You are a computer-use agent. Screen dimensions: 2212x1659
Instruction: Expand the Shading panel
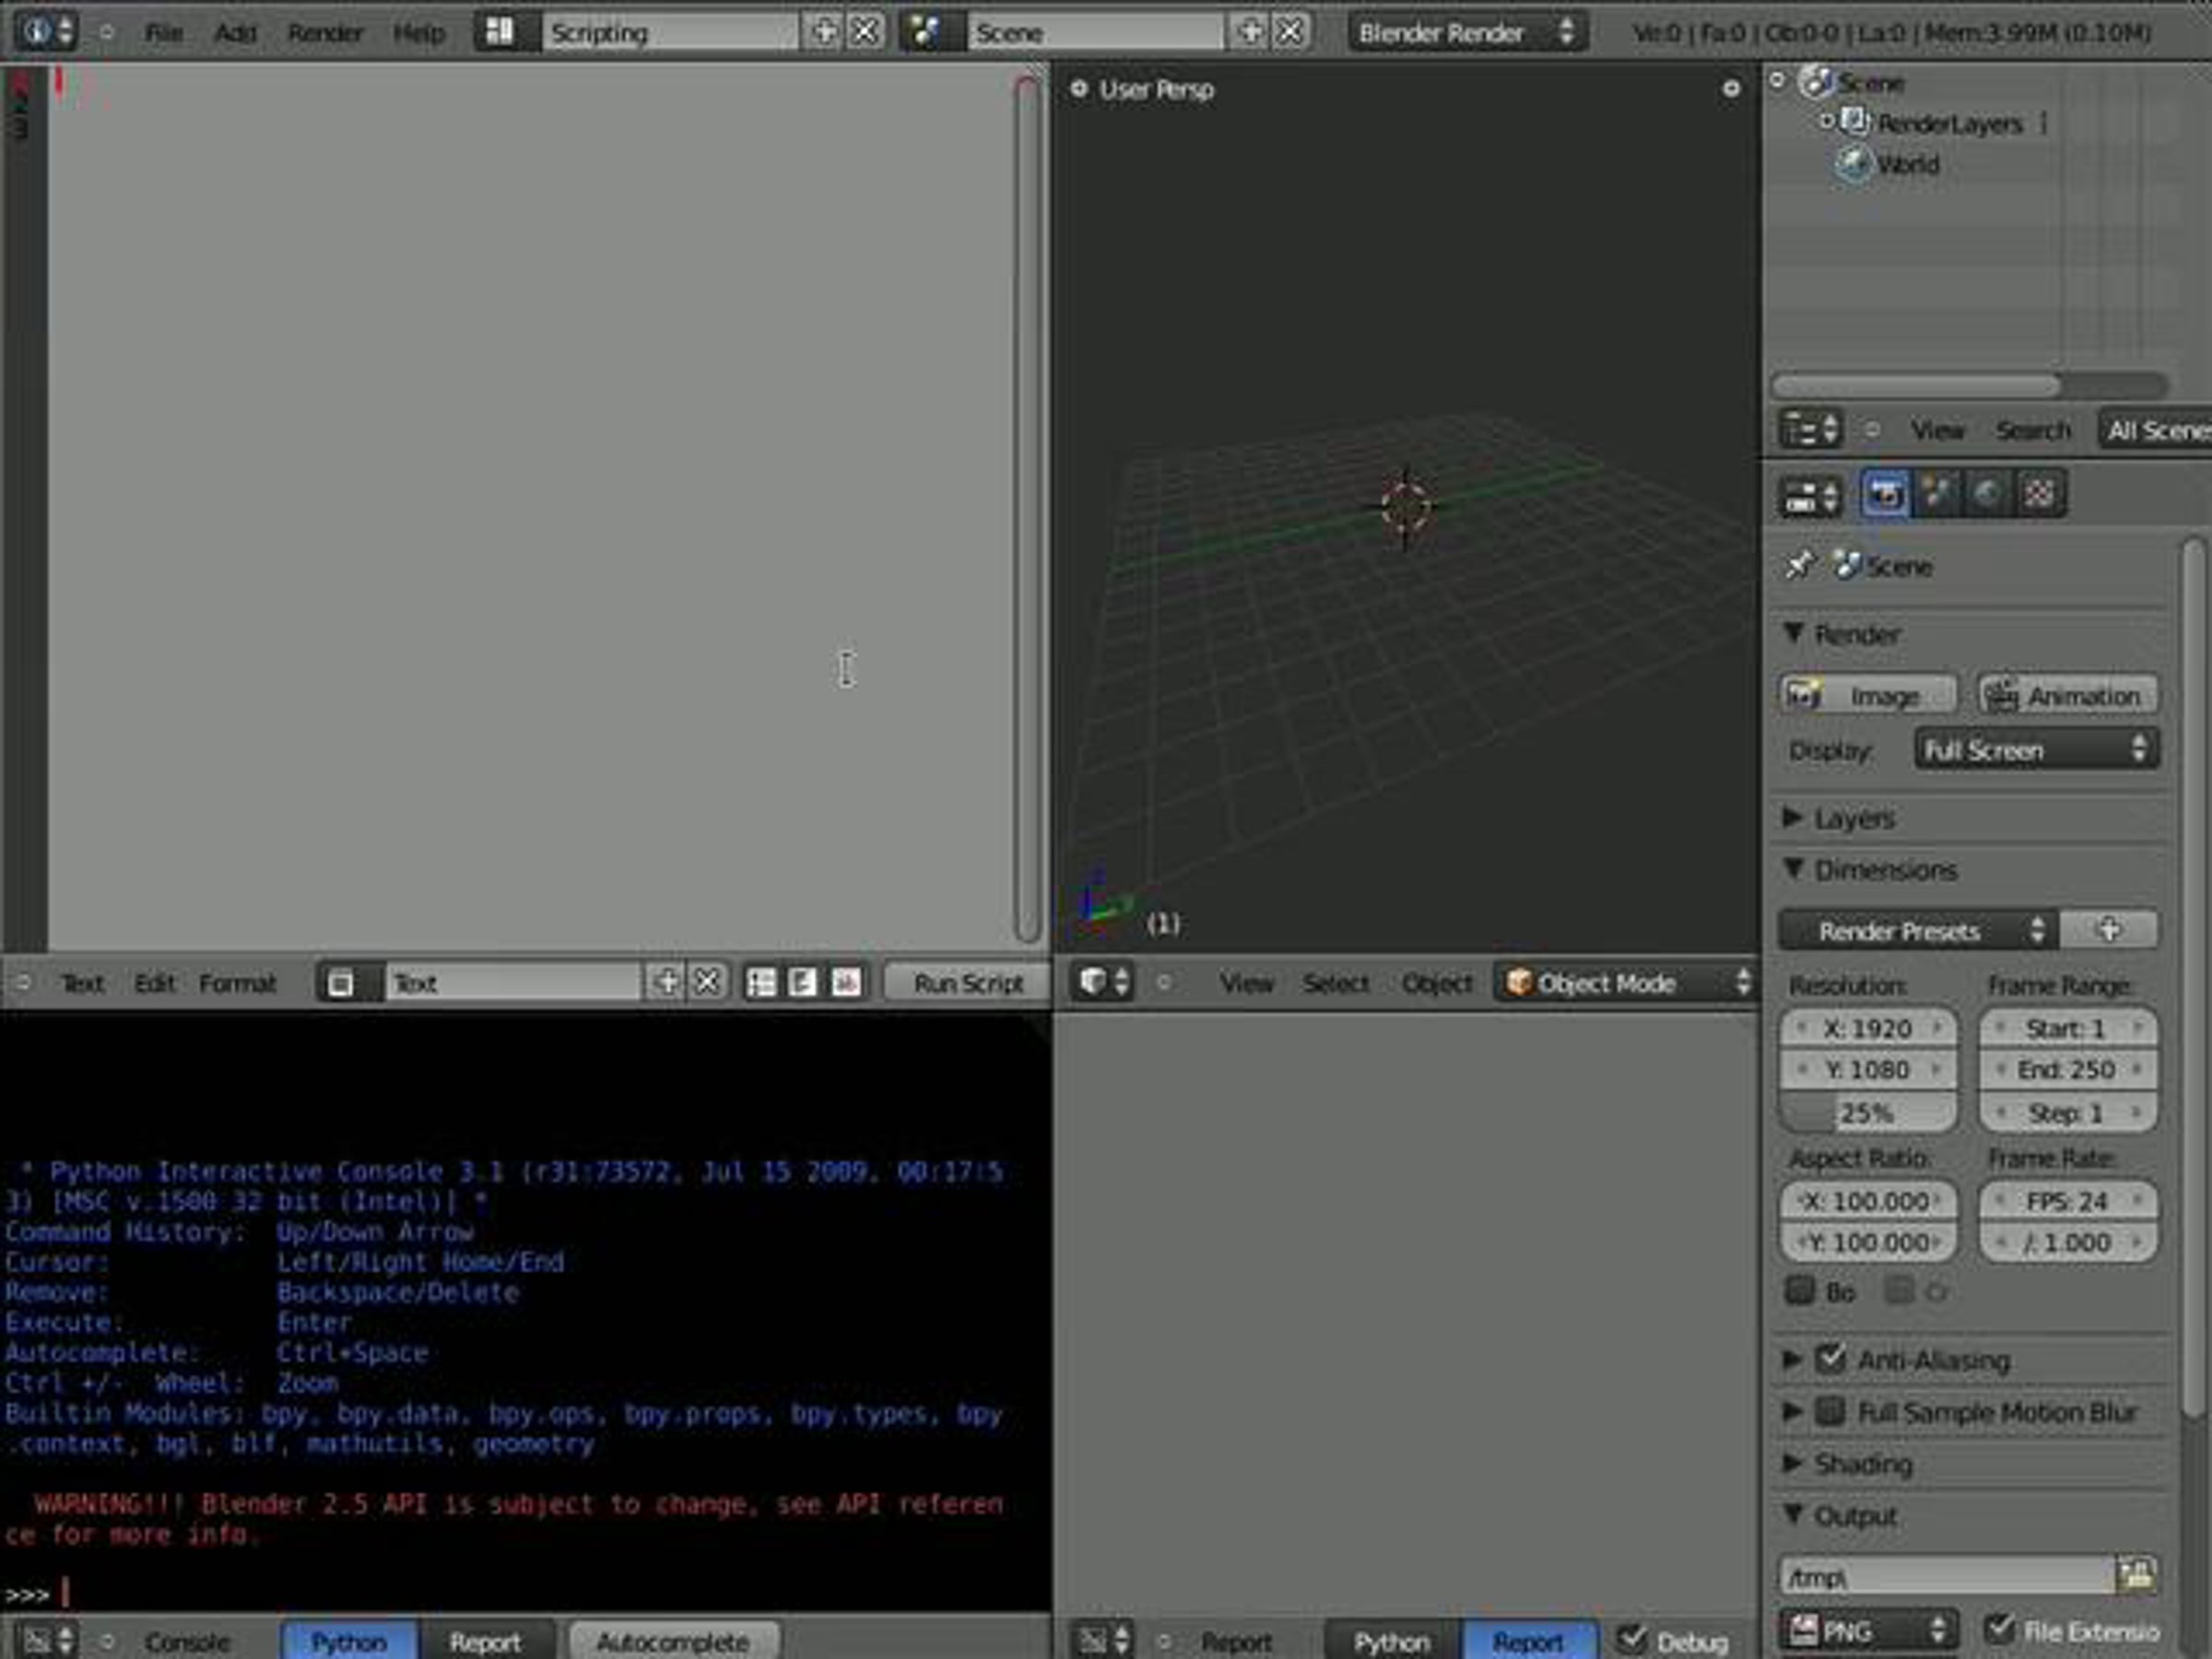pos(1794,1463)
